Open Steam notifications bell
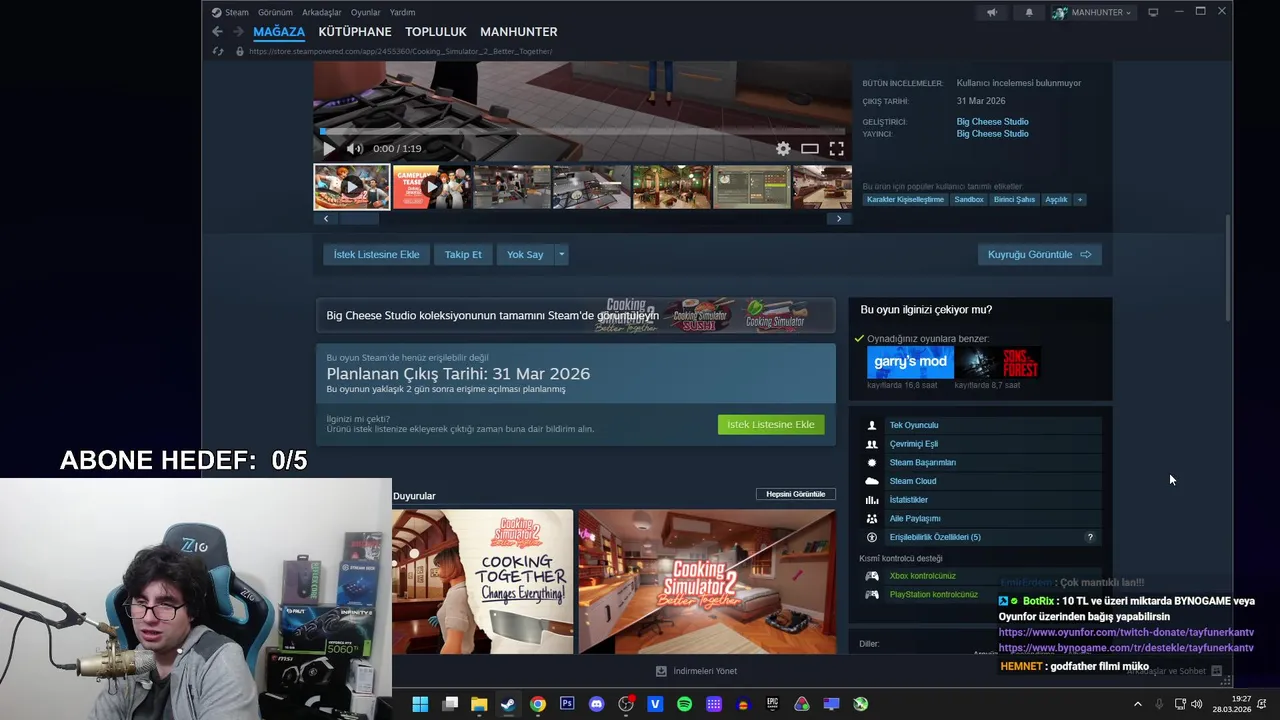The height and width of the screenshot is (720, 1280). (x=1029, y=12)
